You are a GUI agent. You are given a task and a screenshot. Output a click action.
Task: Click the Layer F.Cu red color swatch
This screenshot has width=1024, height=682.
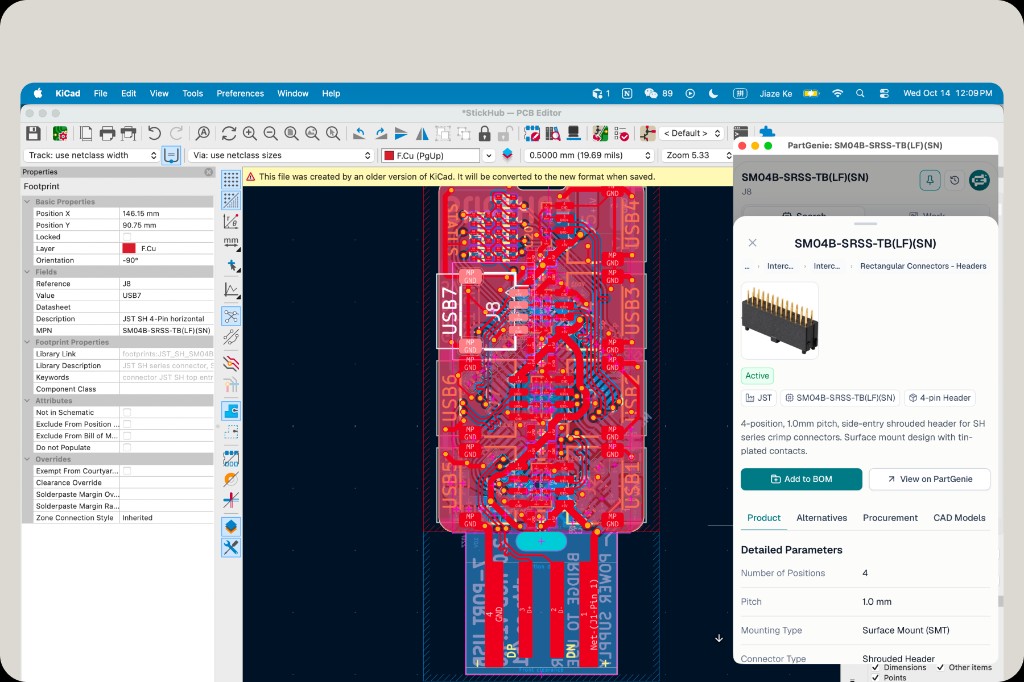(129, 249)
